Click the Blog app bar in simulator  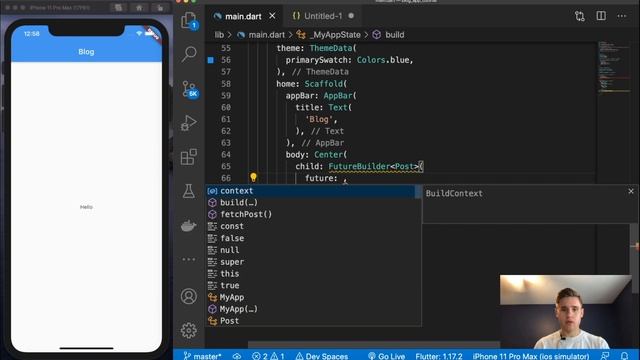(x=86, y=52)
